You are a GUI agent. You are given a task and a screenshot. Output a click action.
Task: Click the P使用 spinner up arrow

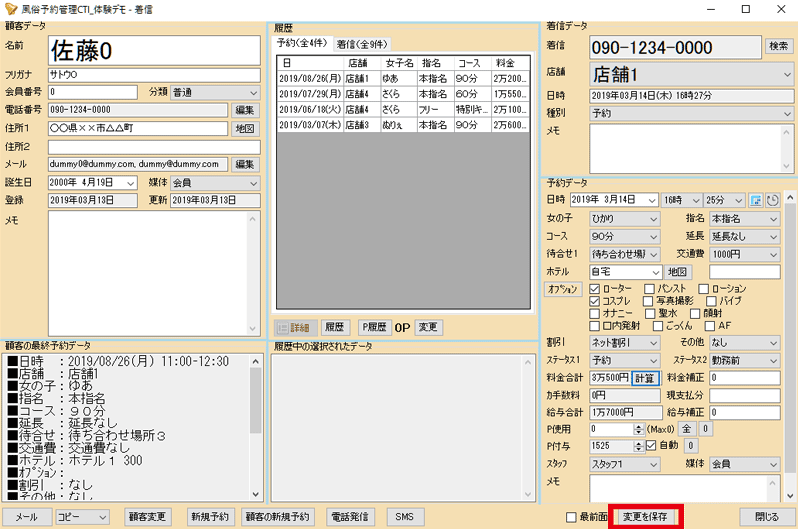pyautogui.click(x=639, y=426)
